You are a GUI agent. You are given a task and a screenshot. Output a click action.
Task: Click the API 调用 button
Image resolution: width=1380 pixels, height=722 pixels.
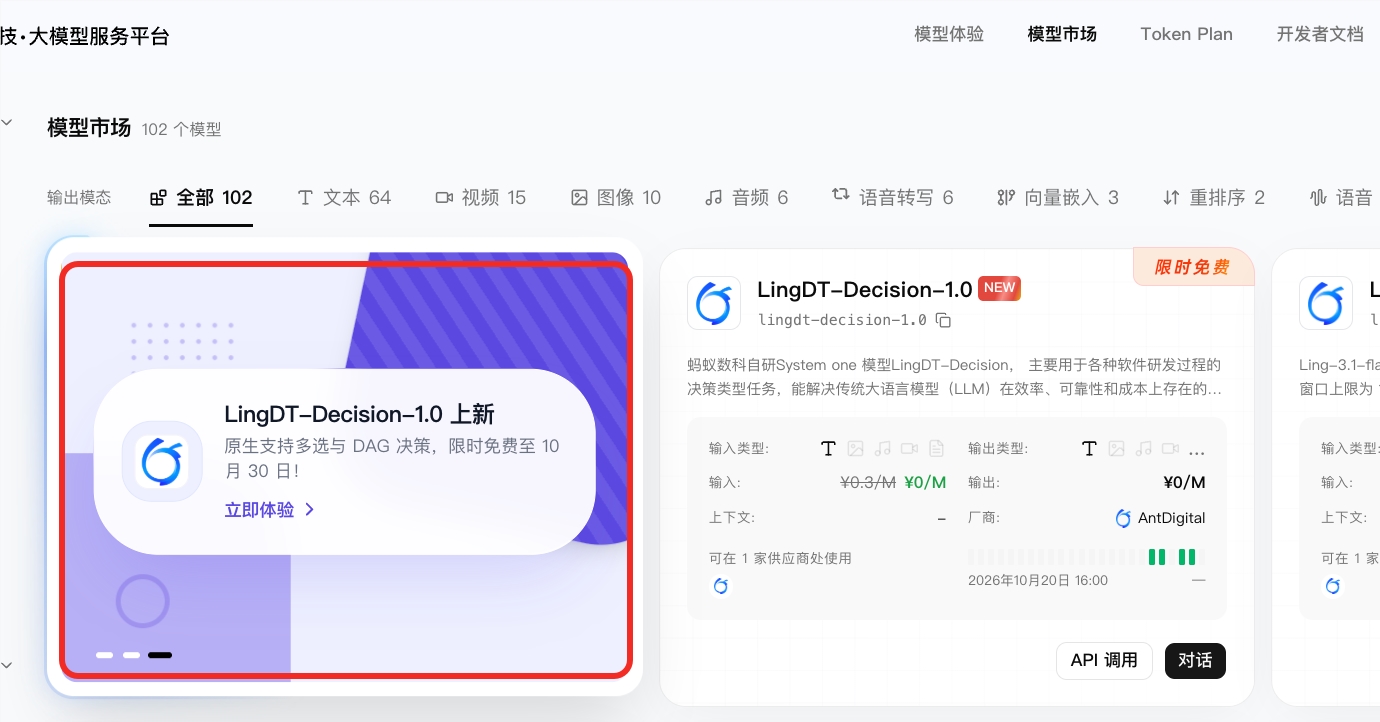1104,661
